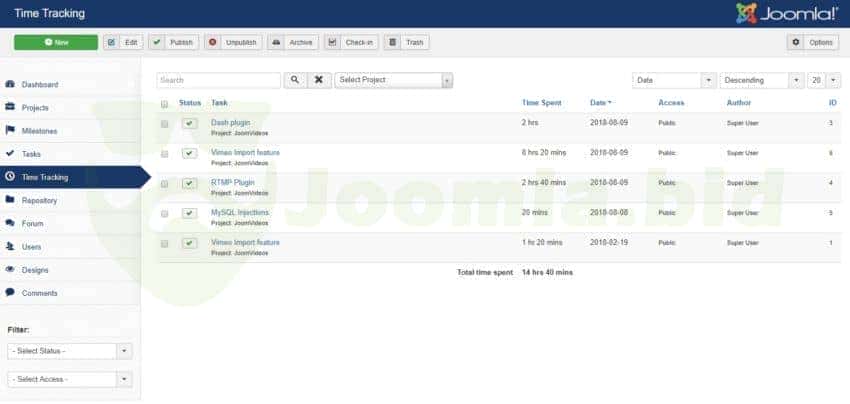This screenshot has height=404, width=850.
Task: Click the Joomla logo
Action: [x=787, y=13]
